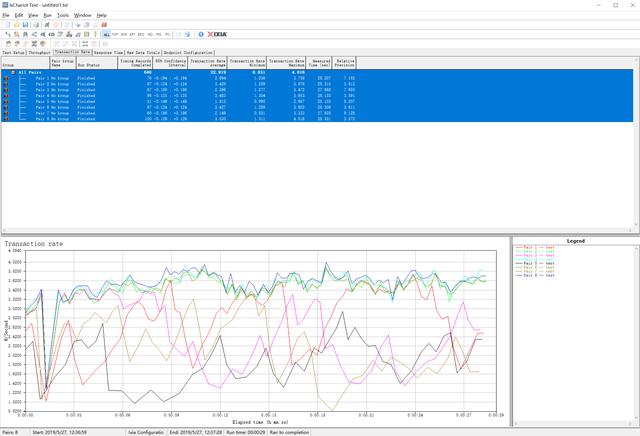Image resolution: width=640 pixels, height=436 pixels.
Task: Open the Window menu
Action: coord(83,15)
